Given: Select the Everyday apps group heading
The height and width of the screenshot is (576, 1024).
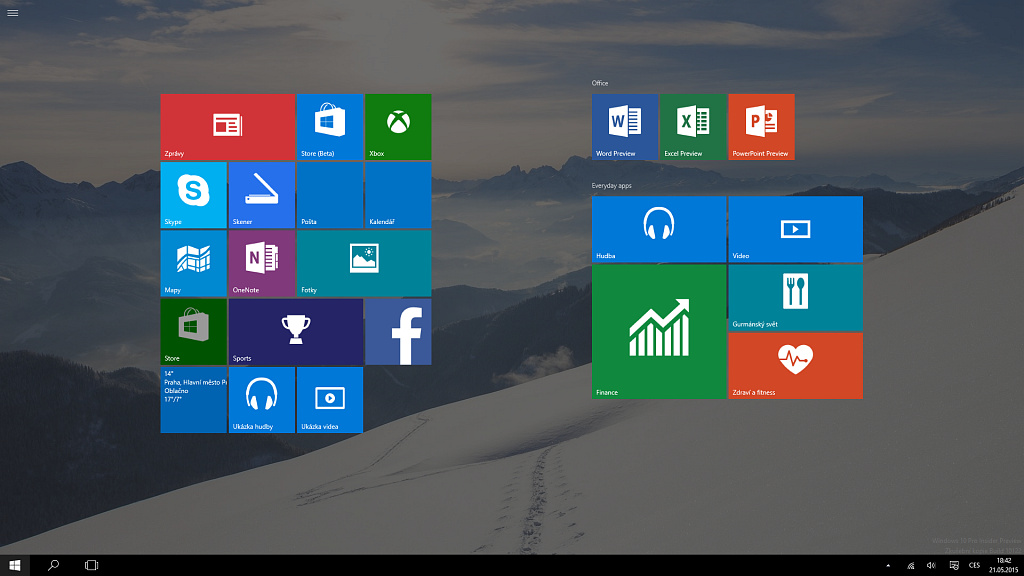Looking at the screenshot, I should [611, 185].
